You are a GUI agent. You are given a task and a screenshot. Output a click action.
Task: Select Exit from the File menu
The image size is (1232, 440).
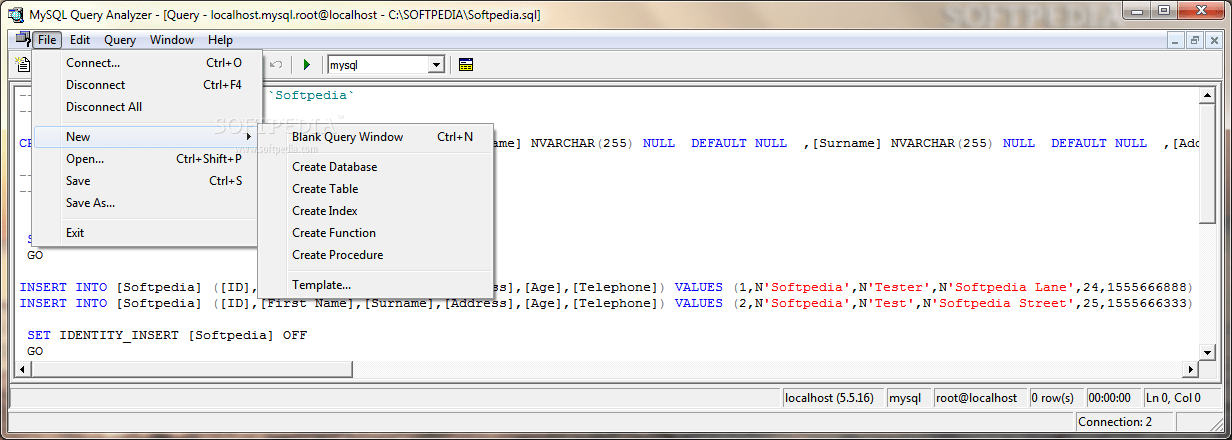click(x=147, y=233)
